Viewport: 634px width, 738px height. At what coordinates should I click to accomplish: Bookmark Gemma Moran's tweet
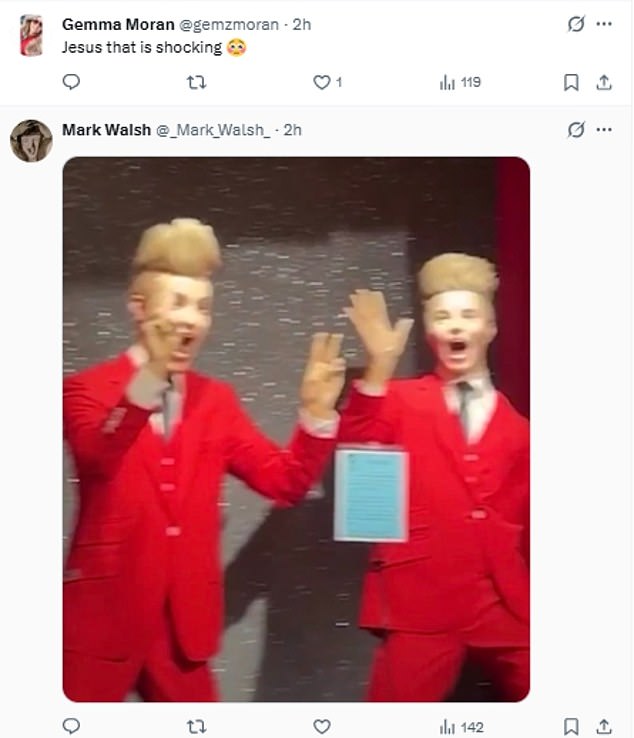(571, 82)
